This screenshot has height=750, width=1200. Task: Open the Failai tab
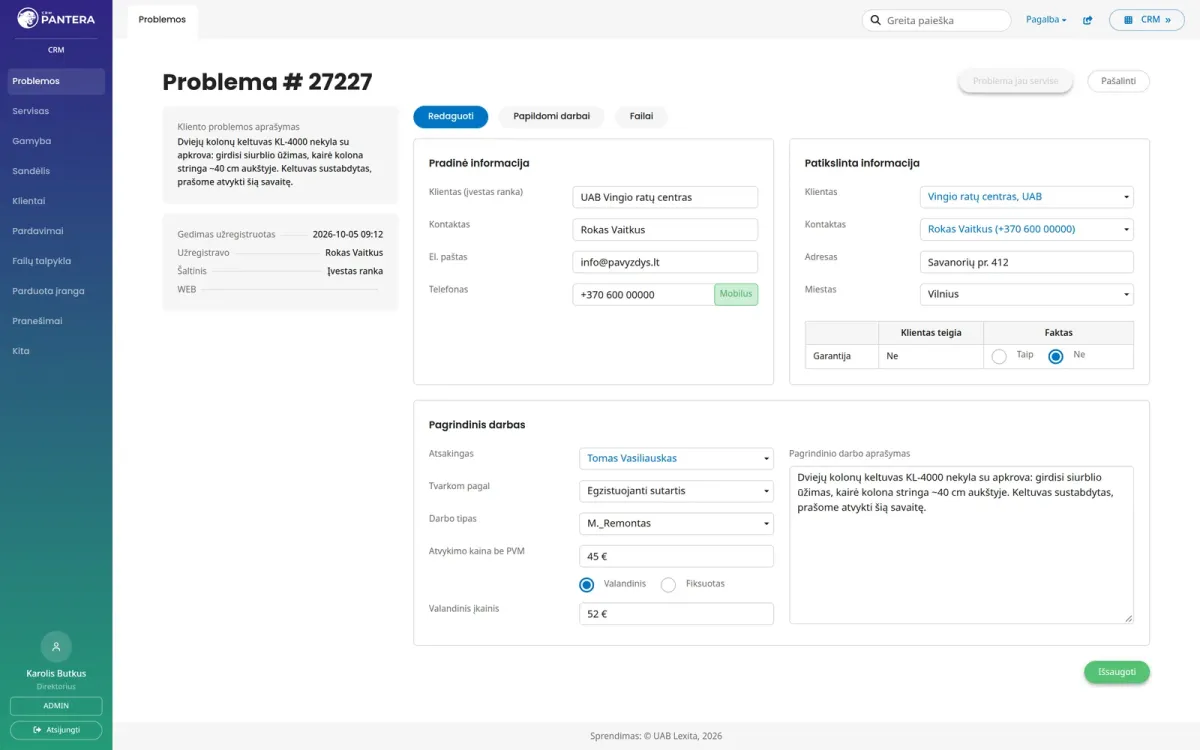tap(641, 116)
